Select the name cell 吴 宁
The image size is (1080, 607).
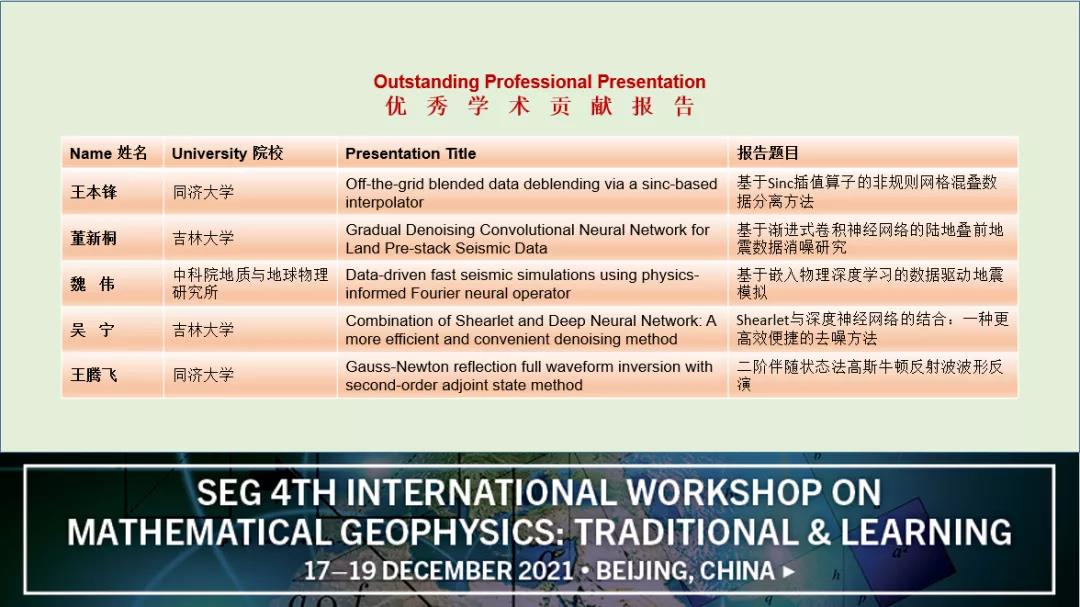pos(93,330)
